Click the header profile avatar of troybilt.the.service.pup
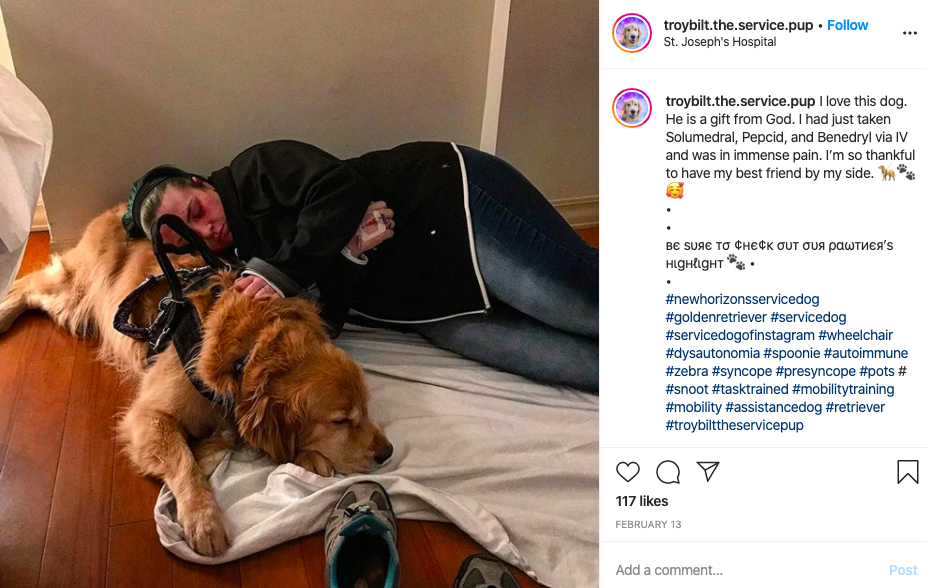 point(632,33)
